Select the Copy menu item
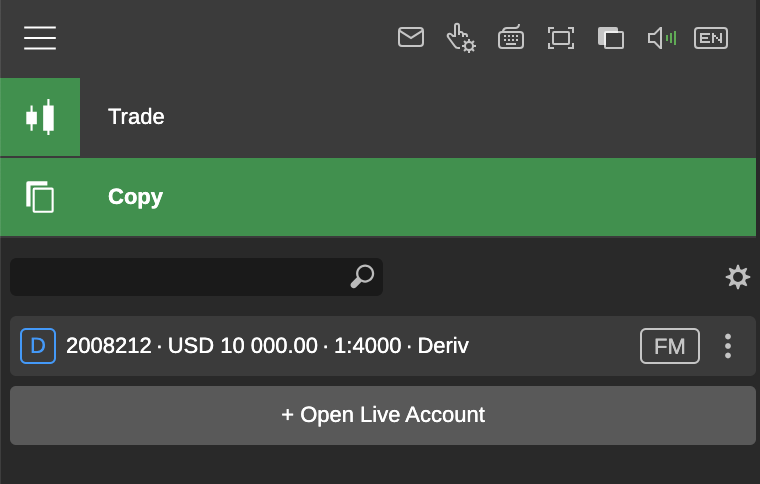 [x=136, y=197]
